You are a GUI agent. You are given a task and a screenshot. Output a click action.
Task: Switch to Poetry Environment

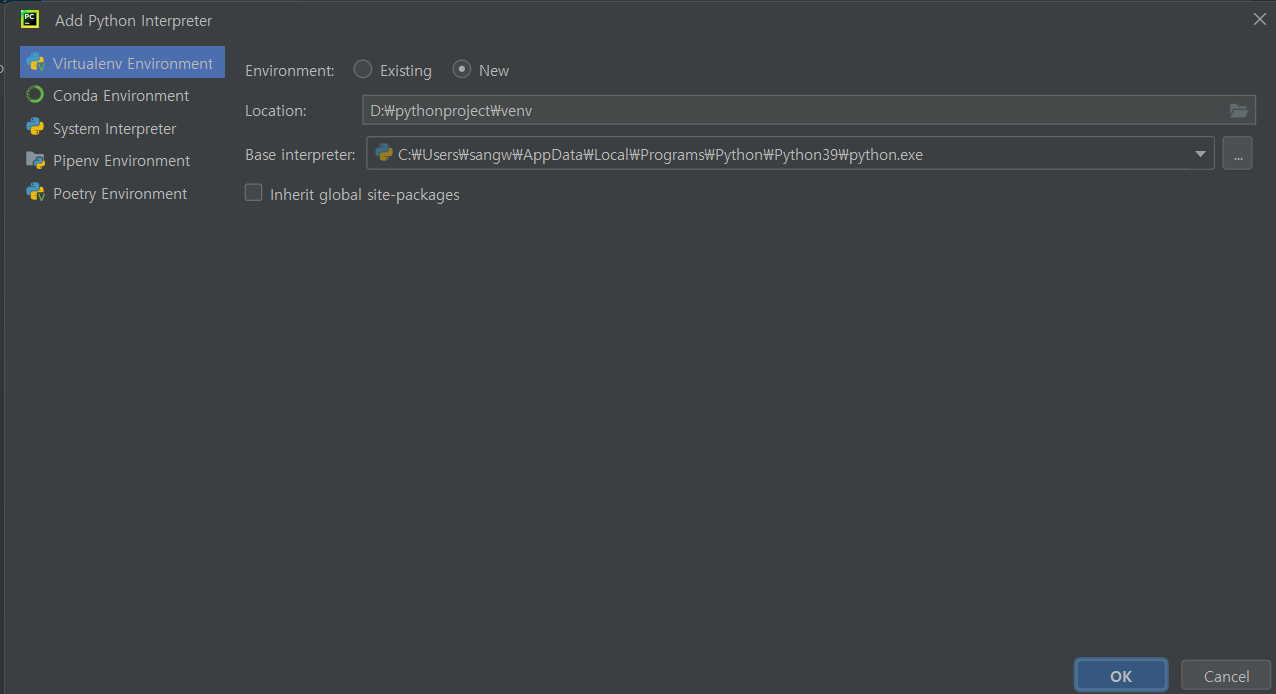120,194
